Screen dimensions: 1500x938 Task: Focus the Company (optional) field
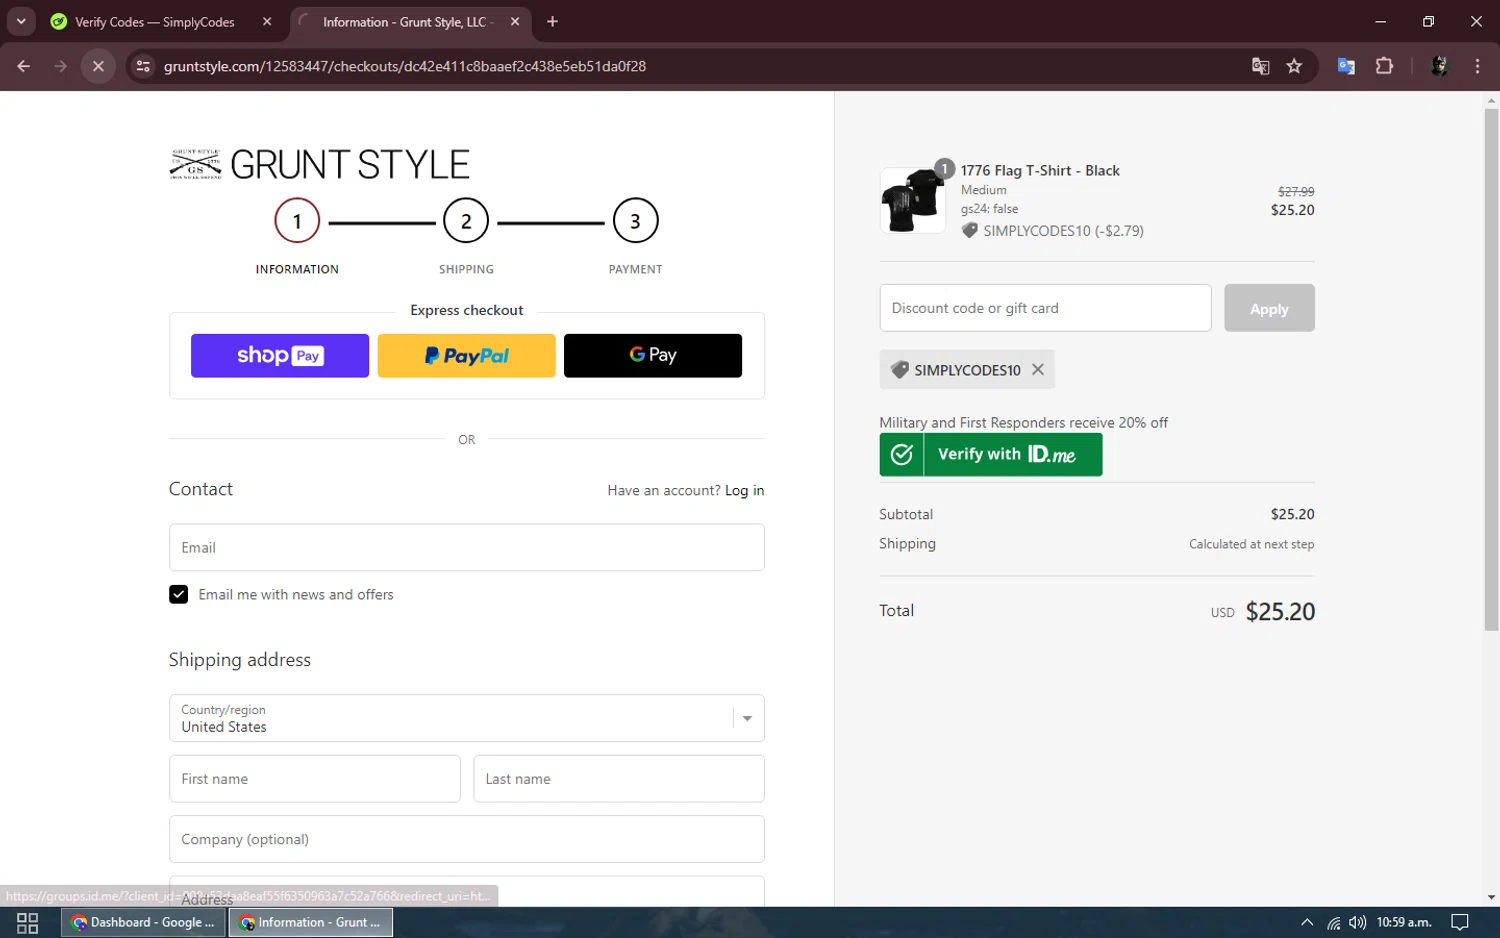tap(467, 839)
